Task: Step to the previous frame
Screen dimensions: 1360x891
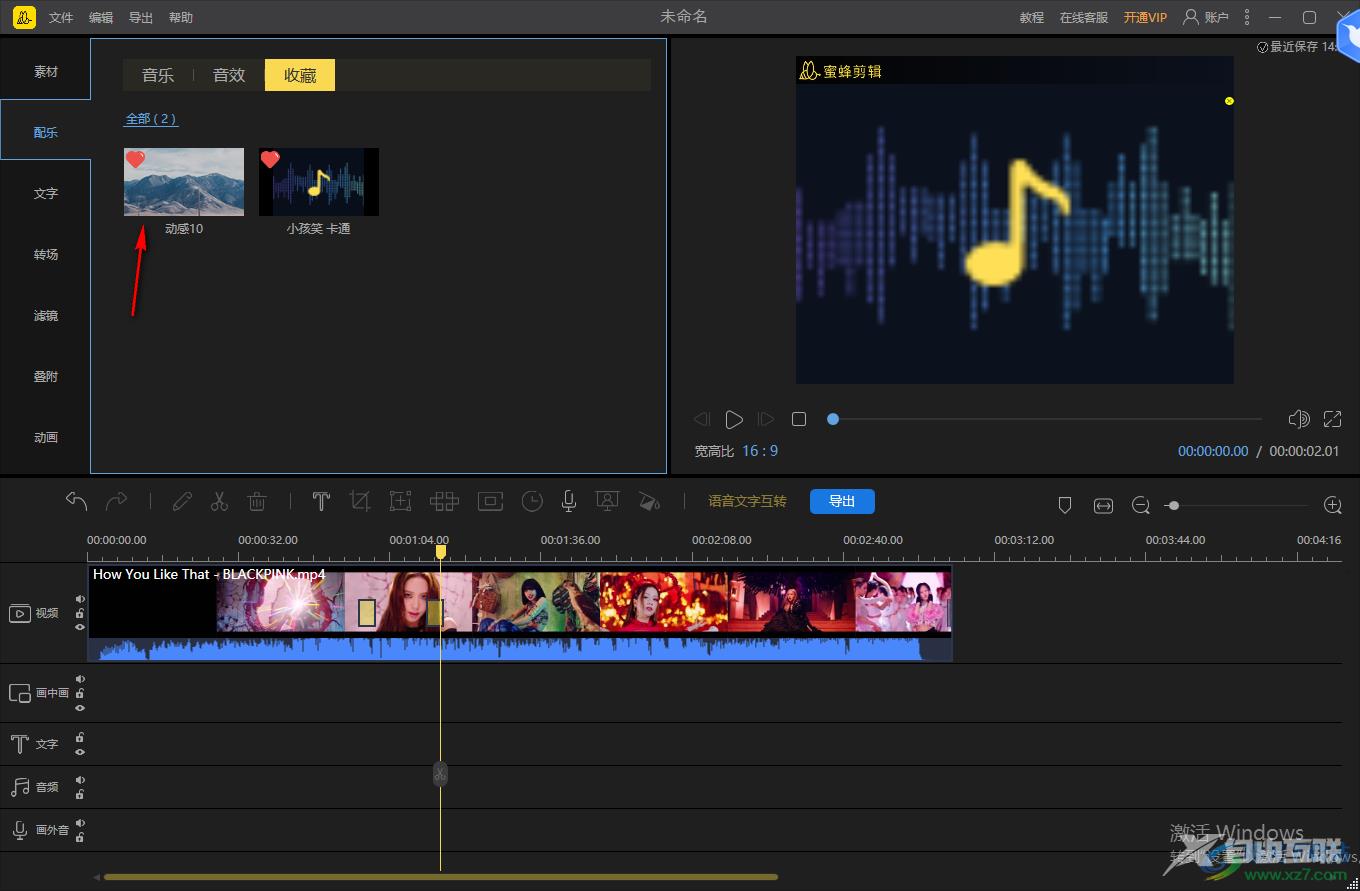Action: click(x=702, y=419)
